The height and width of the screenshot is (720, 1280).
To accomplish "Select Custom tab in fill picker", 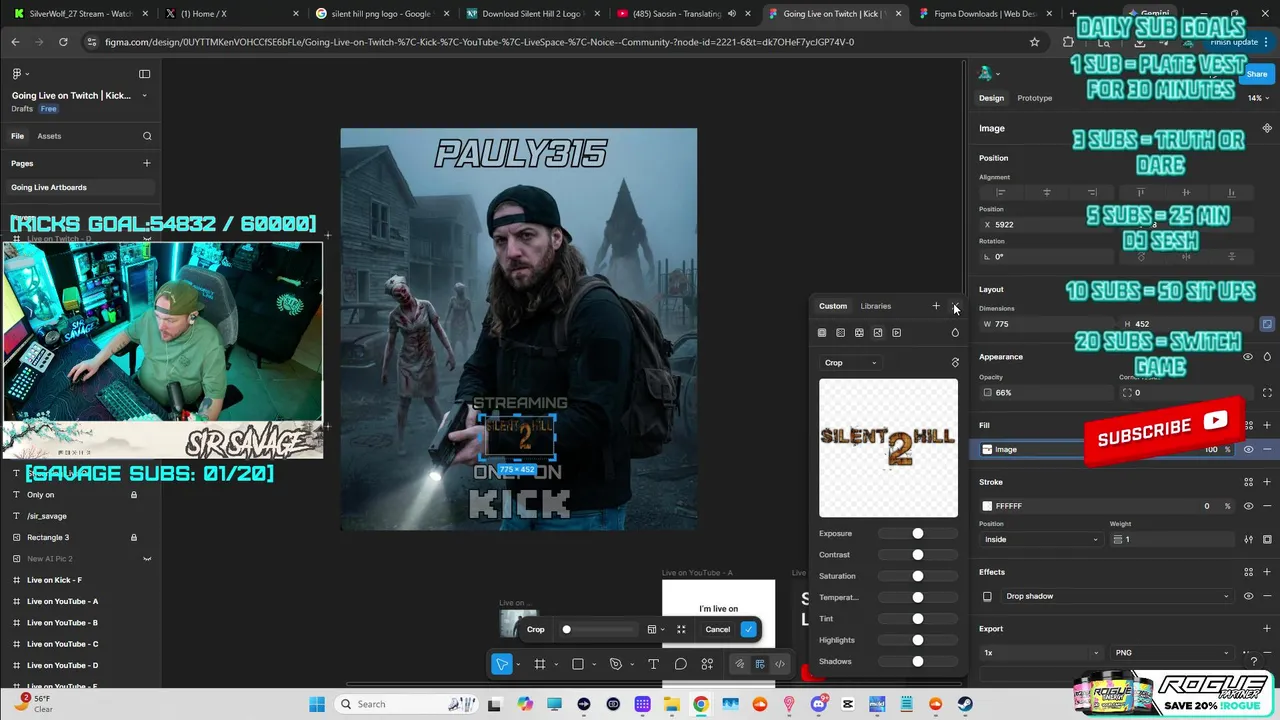I will pos(833,306).
